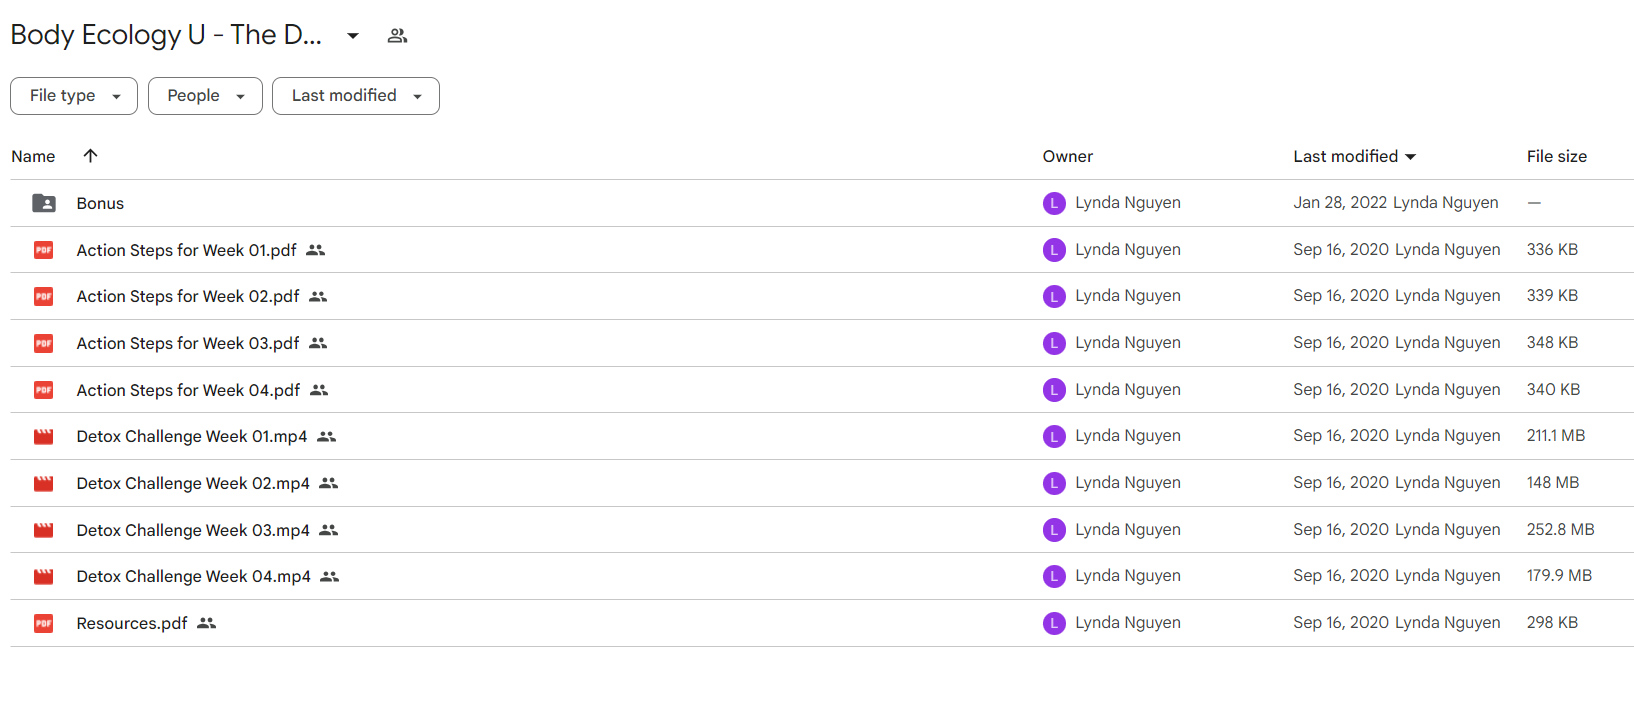Click shared icon beside Action Steps Week 01.pdf
Screen dimensions: 1634x722
[316, 250]
